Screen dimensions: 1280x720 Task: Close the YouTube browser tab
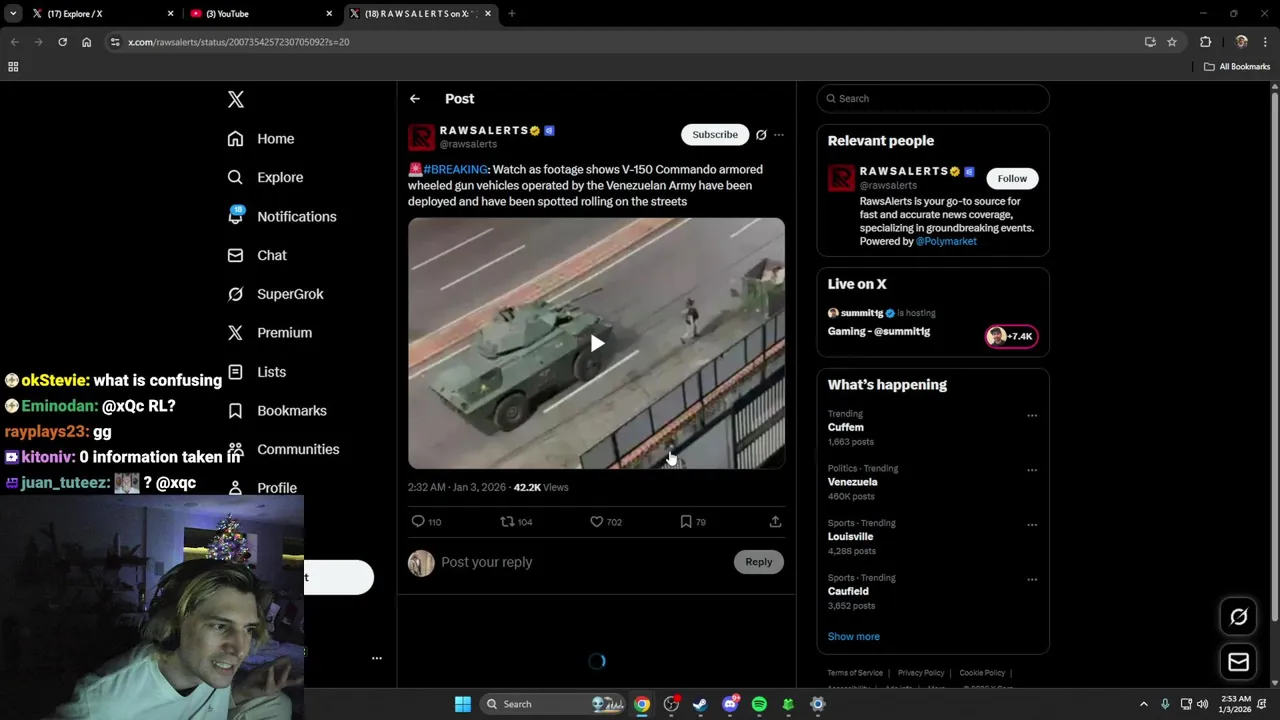pyautogui.click(x=329, y=14)
